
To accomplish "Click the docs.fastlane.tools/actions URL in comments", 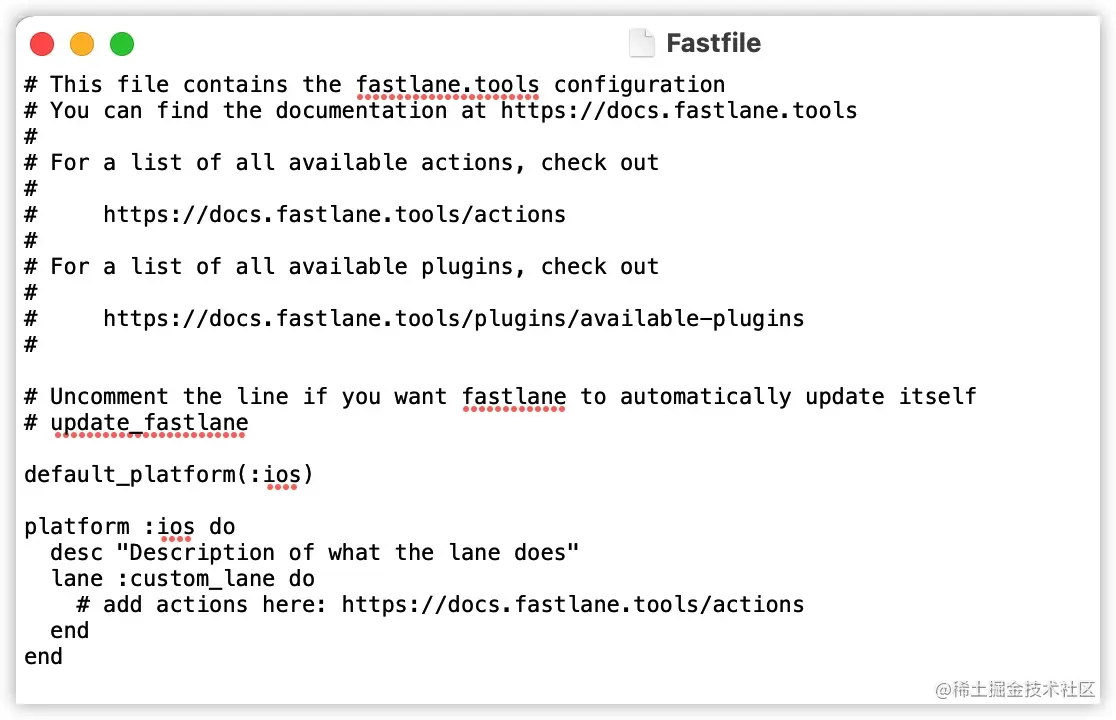I will coord(335,214).
